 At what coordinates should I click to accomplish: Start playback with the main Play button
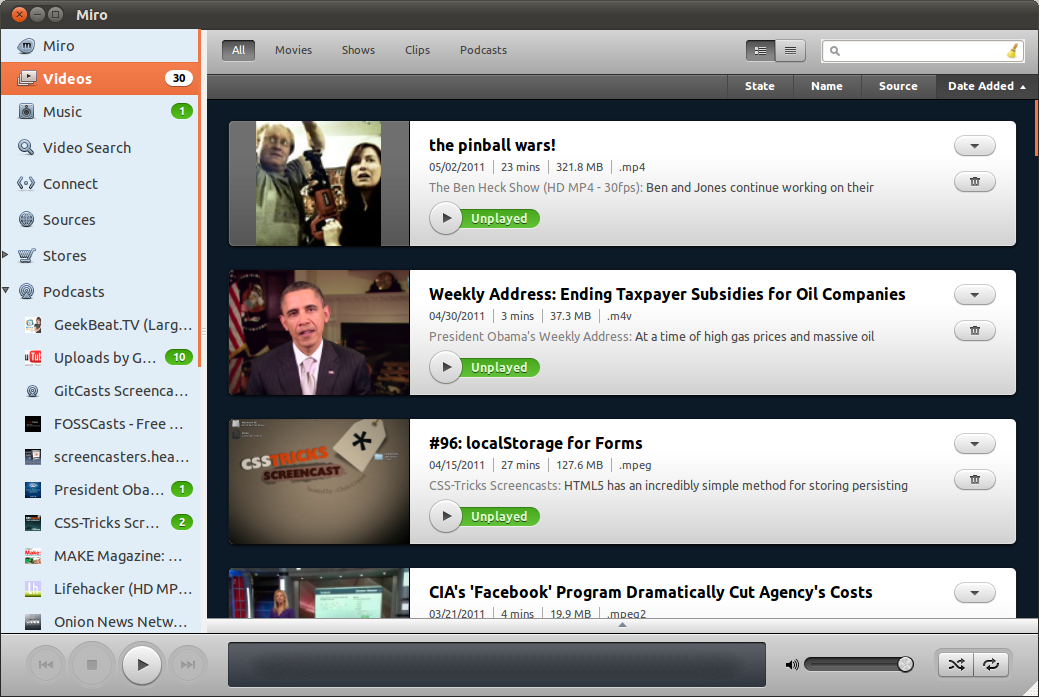point(142,665)
